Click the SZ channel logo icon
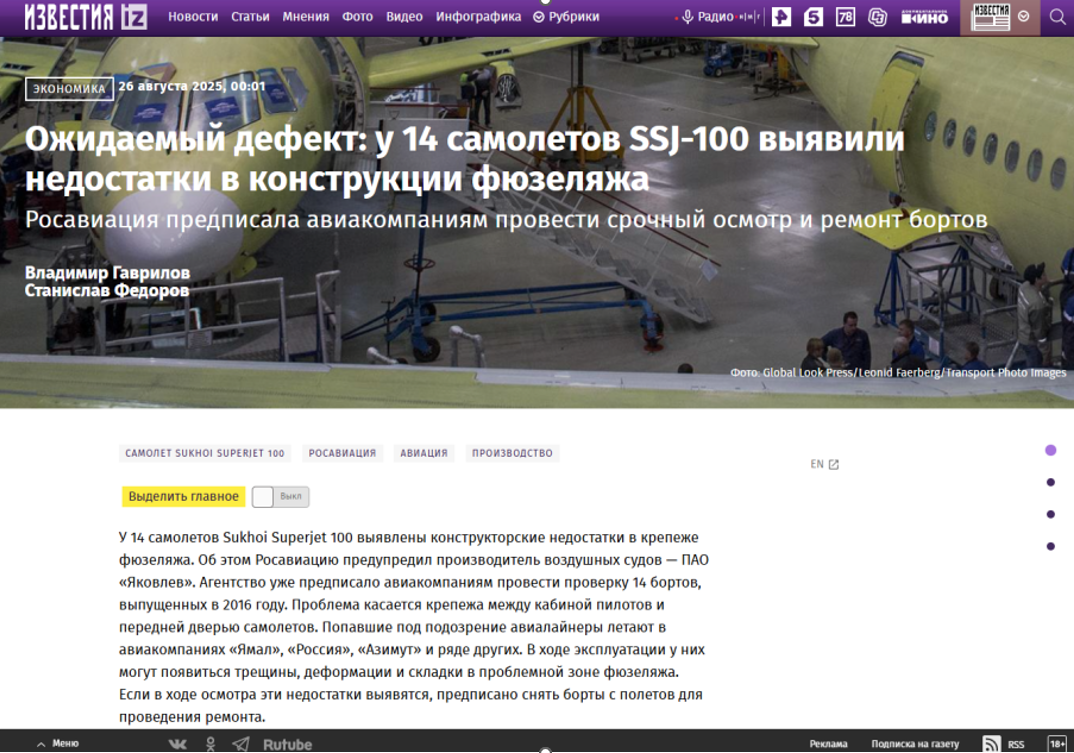Screen dimensions: 1074x753 tap(877, 16)
